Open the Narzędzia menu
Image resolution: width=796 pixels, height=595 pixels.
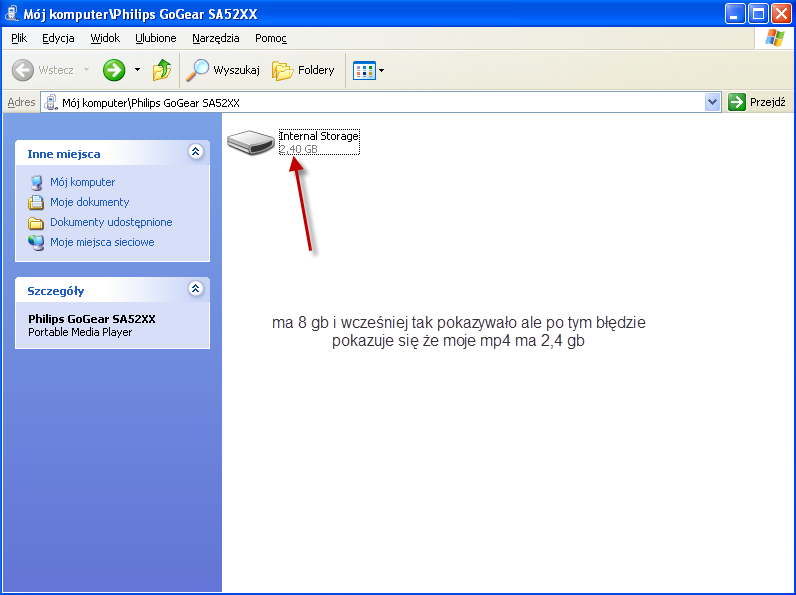click(x=216, y=38)
